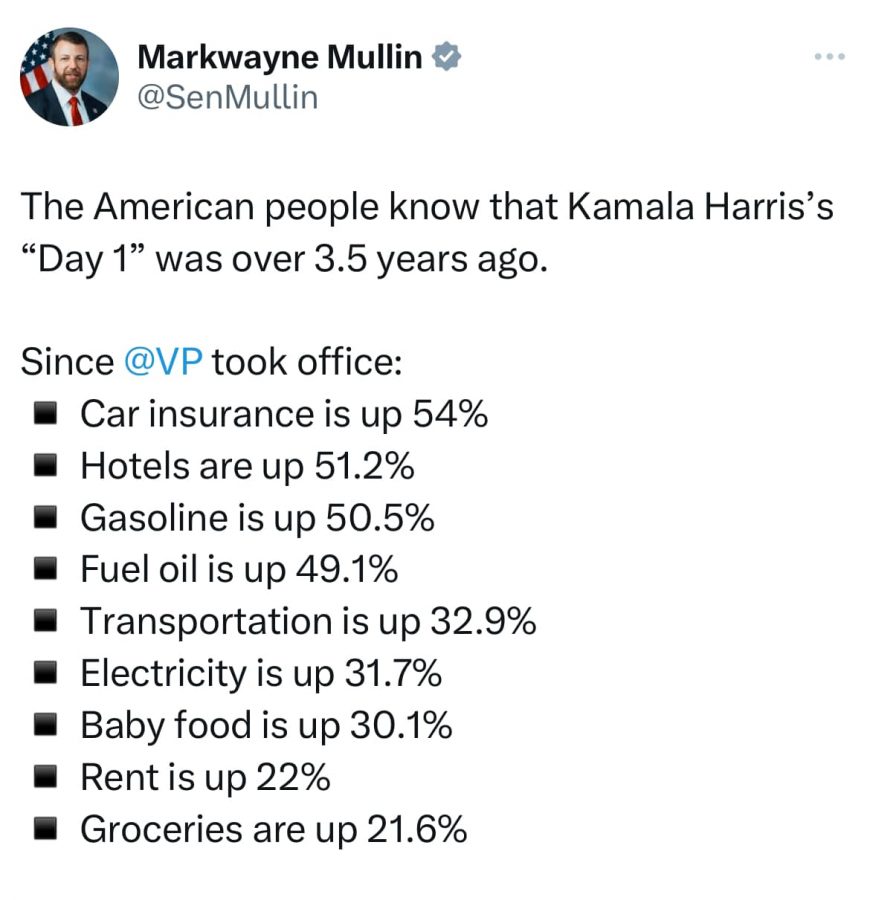
Task: Click the "Car insurance is up 54%" line
Action: coord(284,414)
